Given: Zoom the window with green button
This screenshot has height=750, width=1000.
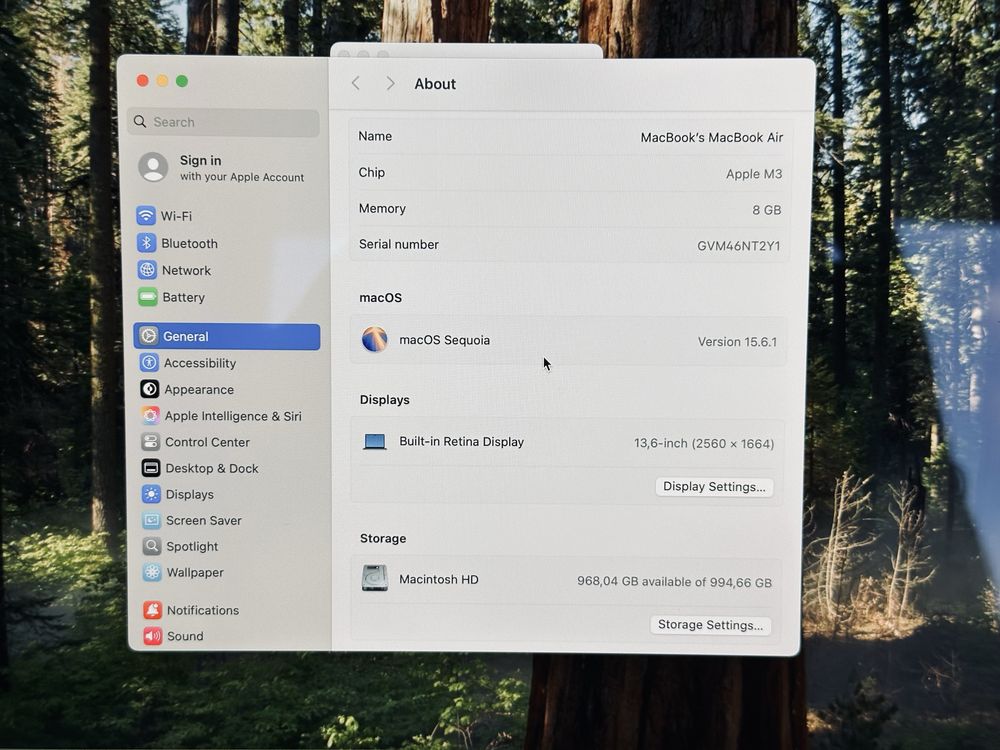Looking at the screenshot, I should click(182, 81).
